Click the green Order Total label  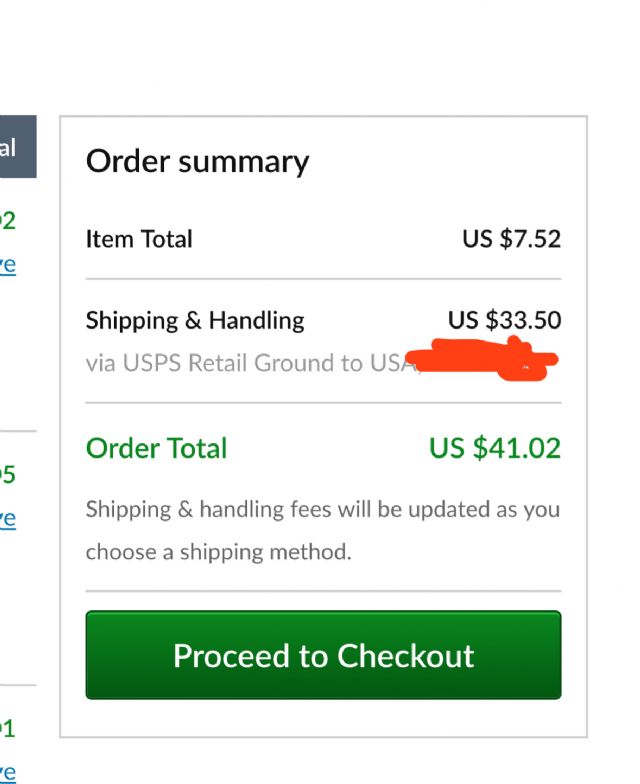pyautogui.click(x=157, y=448)
